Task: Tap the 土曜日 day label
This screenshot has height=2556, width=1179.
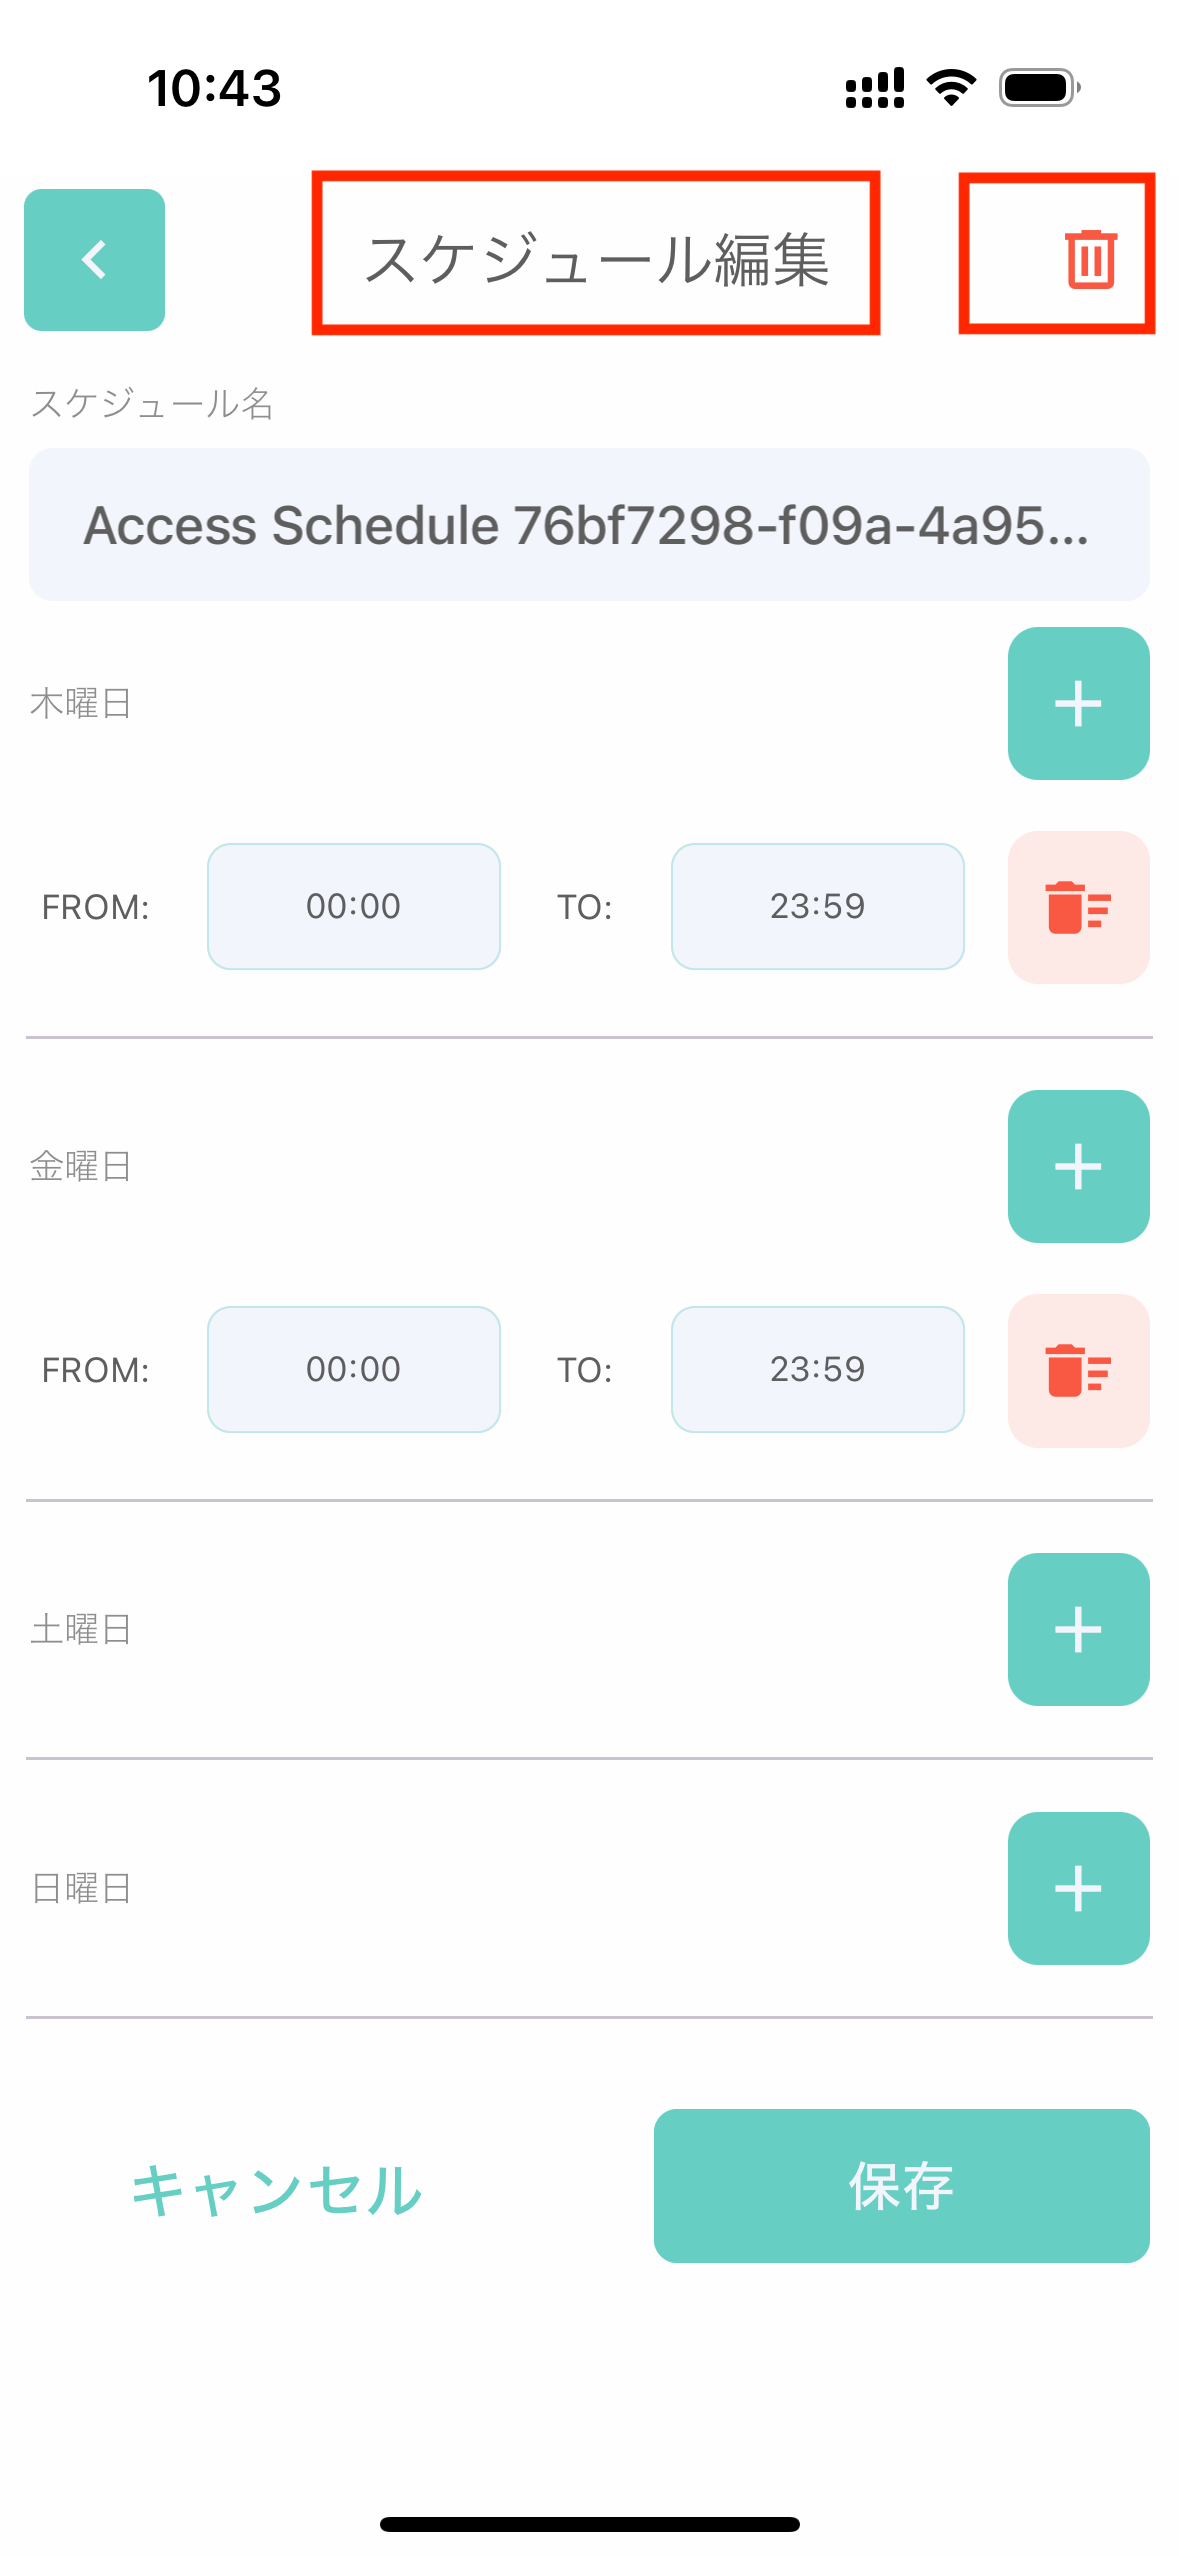Action: click(x=81, y=1629)
